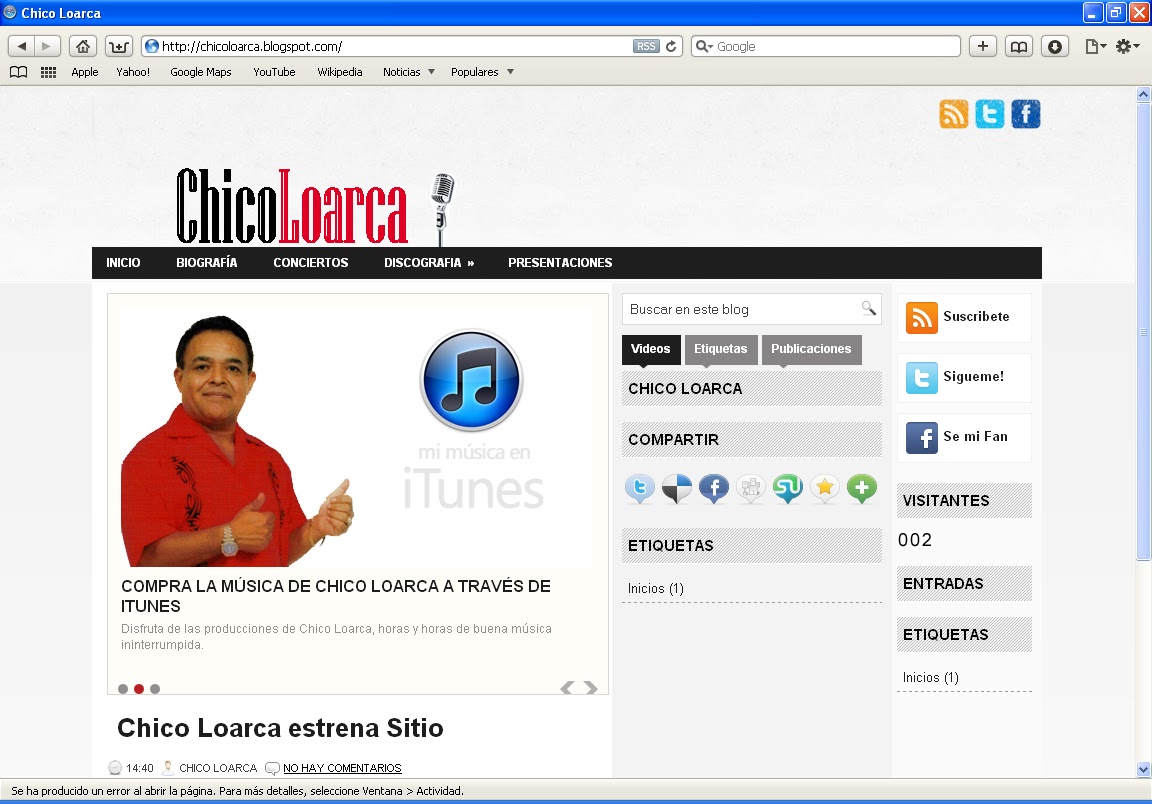Click the Suscribete RSS button
The image size is (1152, 804).
pyautogui.click(x=964, y=317)
